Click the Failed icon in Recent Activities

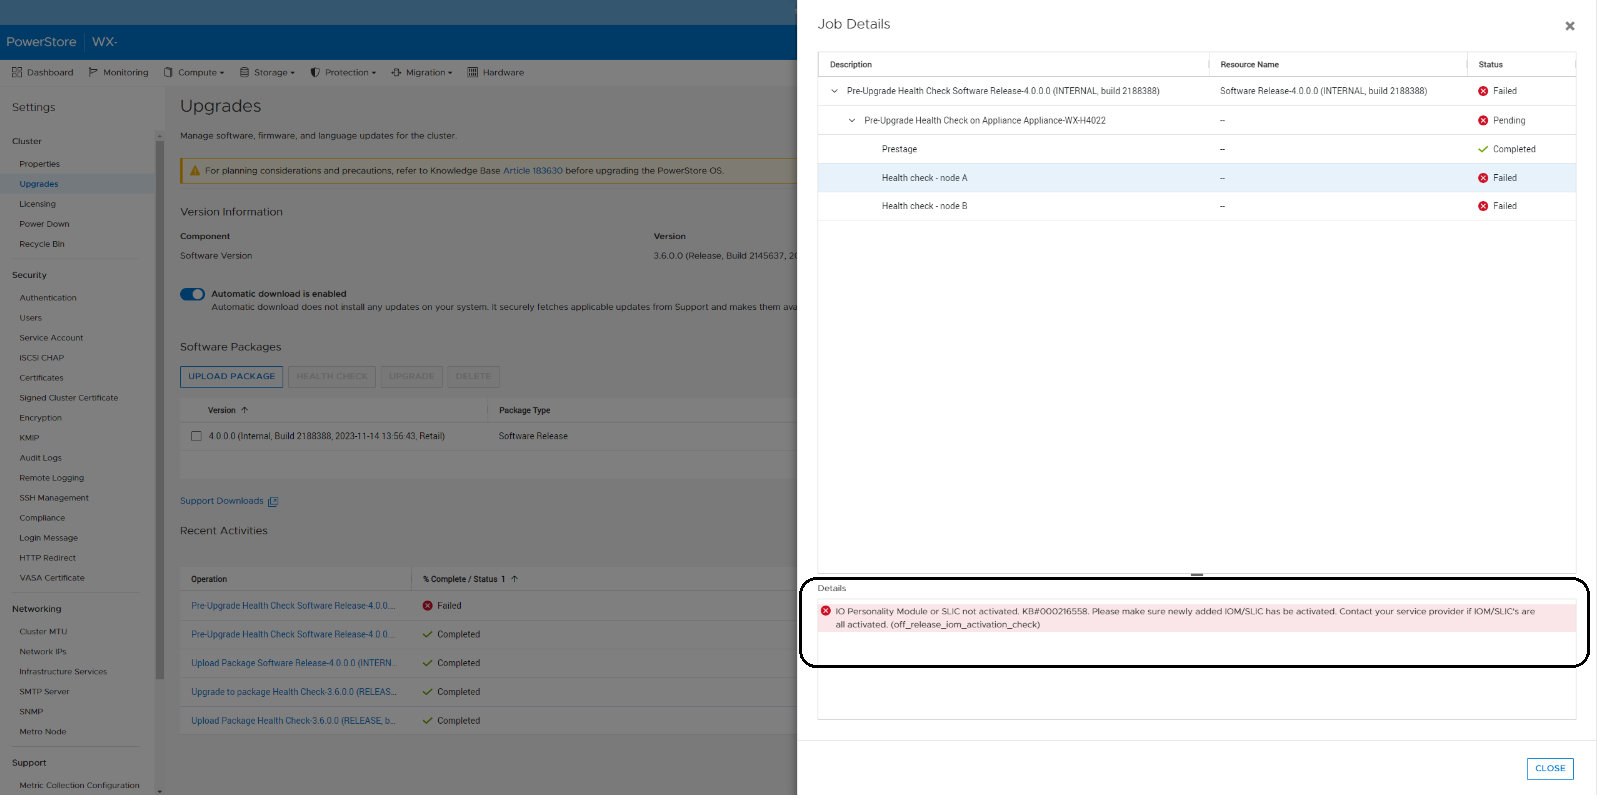coord(427,606)
